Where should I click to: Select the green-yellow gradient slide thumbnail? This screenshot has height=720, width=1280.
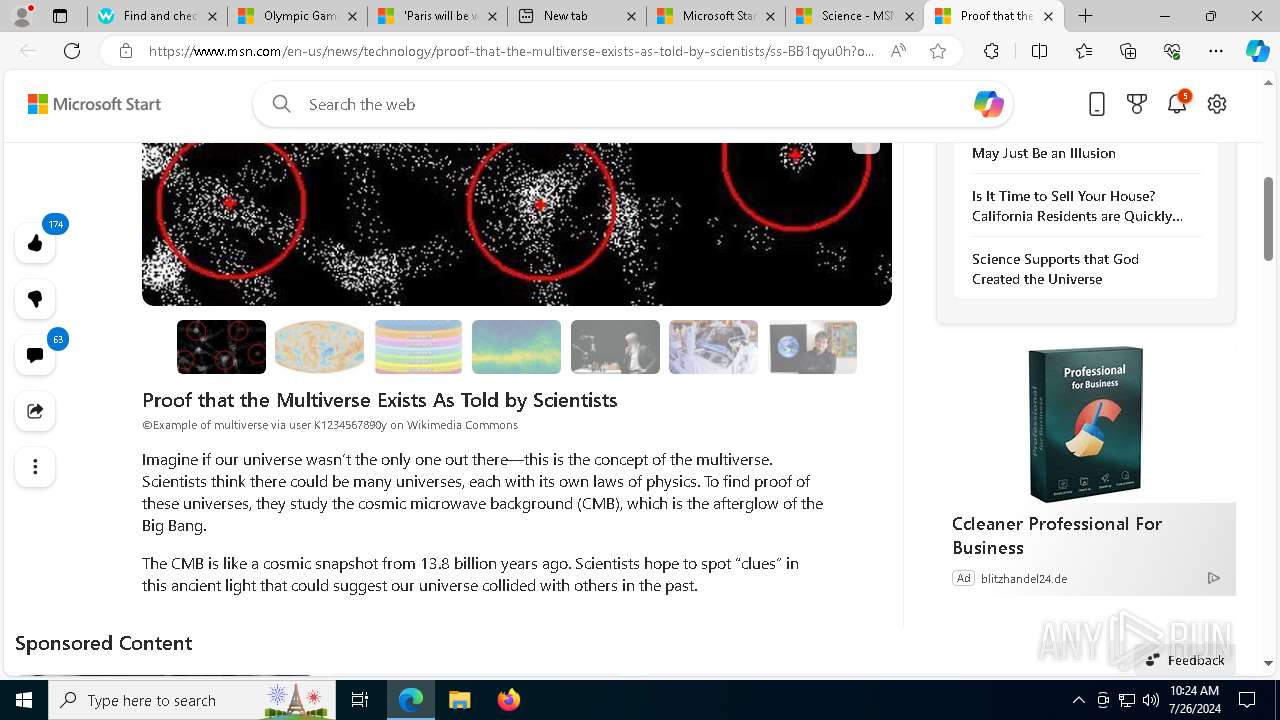tap(516, 347)
